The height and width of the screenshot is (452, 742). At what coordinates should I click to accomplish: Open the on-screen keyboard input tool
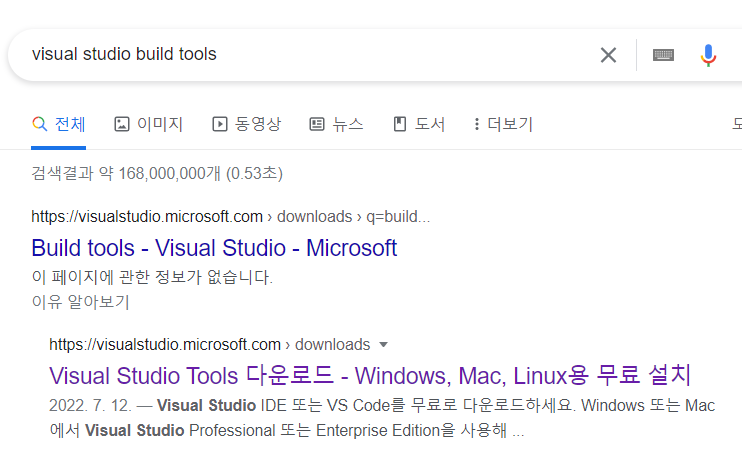click(x=663, y=55)
